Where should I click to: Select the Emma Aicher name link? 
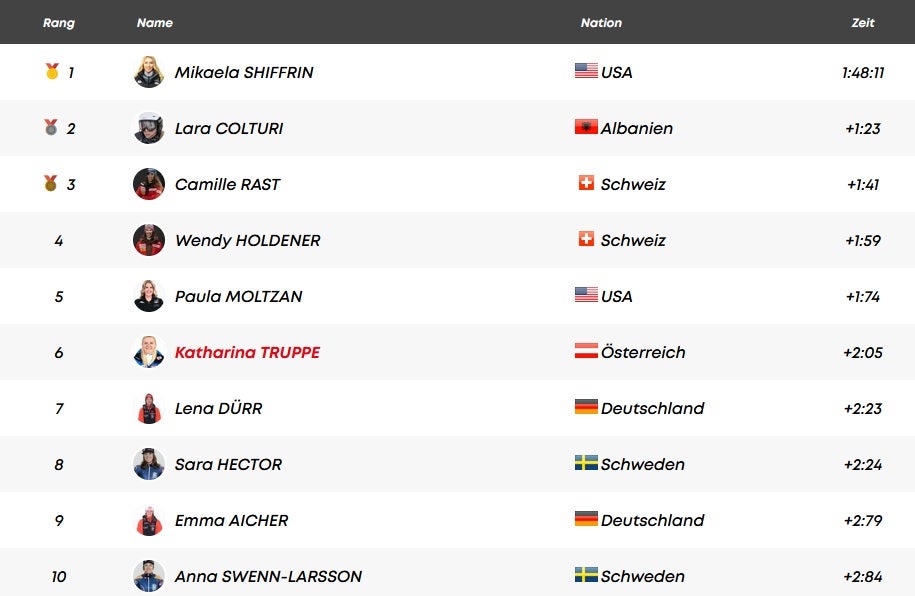coord(231,520)
